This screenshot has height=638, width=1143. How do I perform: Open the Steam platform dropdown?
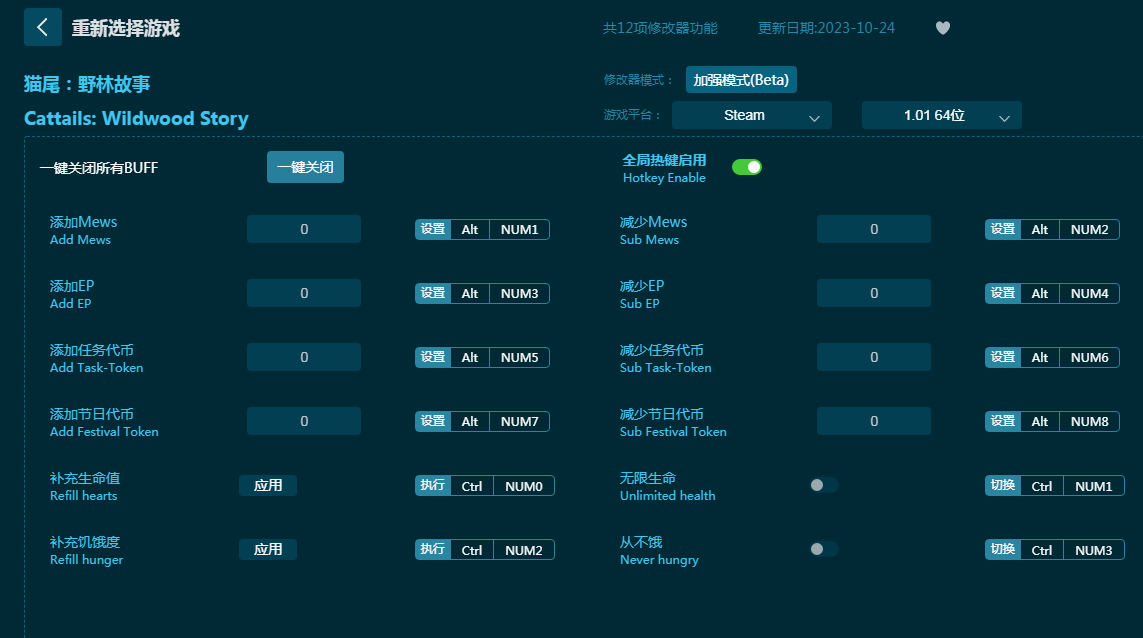click(751, 115)
